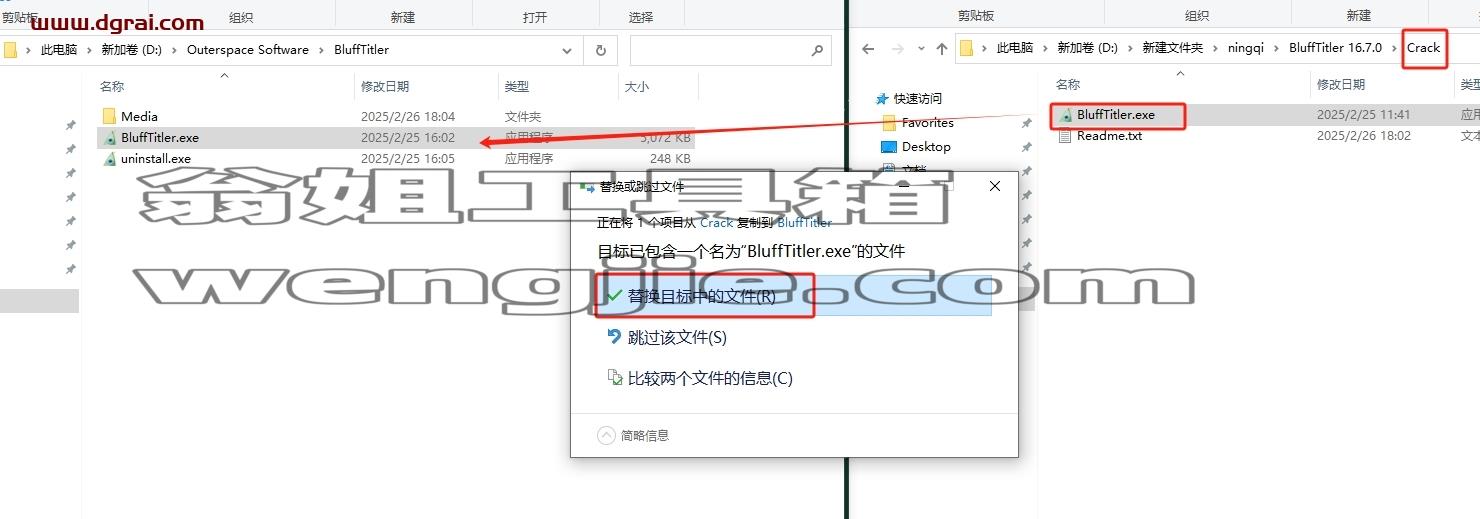Go back in the Crack folder window
This screenshot has height=519, width=1480.
868,48
